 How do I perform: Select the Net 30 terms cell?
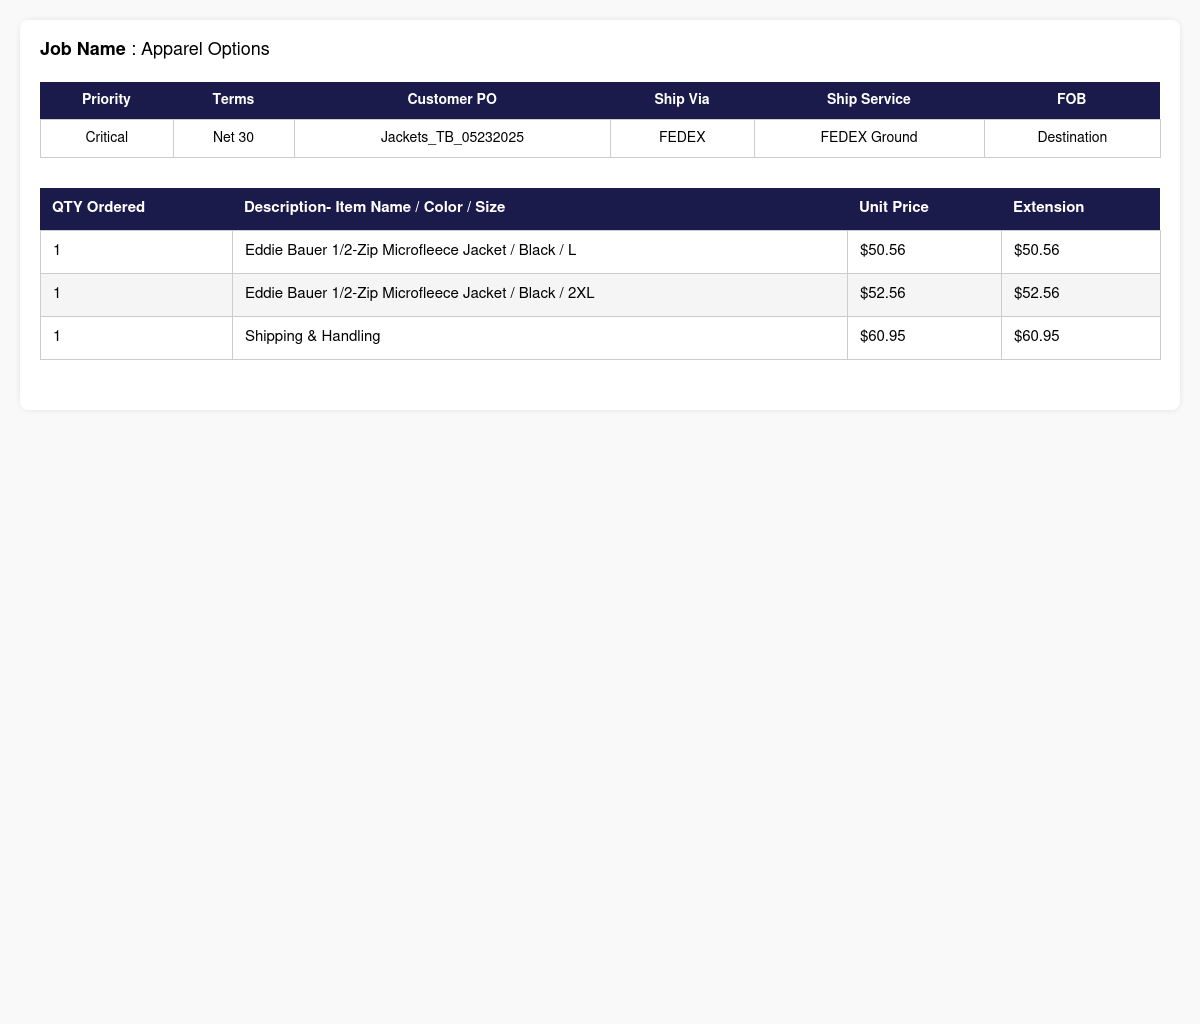233,138
